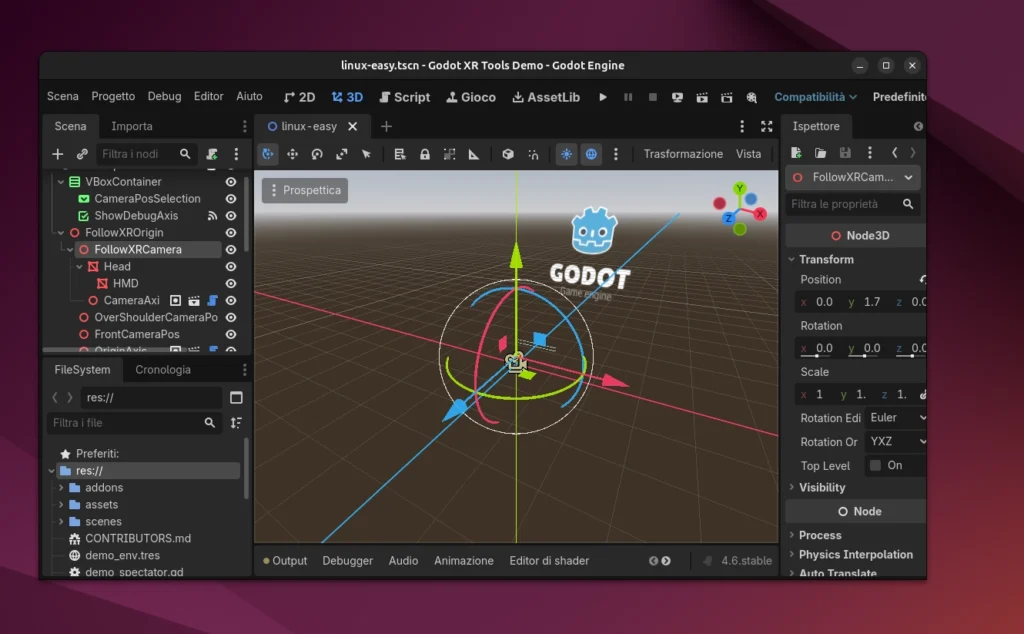Expand the Visibility section in inspector
This screenshot has height=634, width=1024.
pos(821,488)
